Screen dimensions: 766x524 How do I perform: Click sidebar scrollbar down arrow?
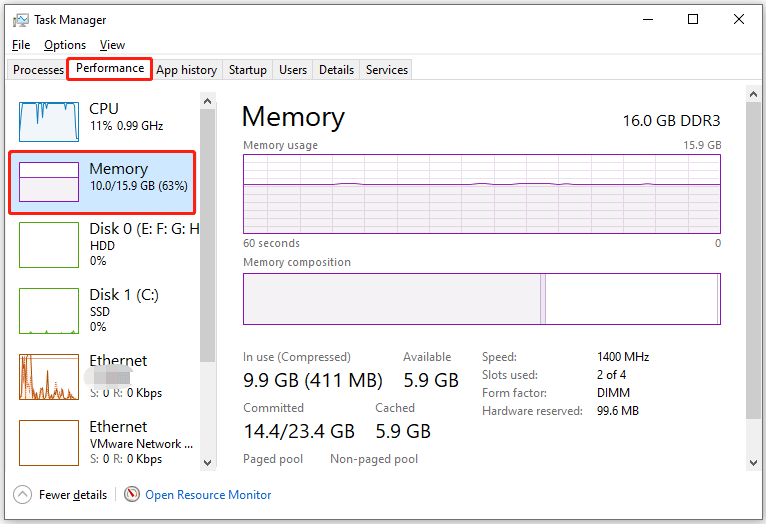(x=208, y=462)
